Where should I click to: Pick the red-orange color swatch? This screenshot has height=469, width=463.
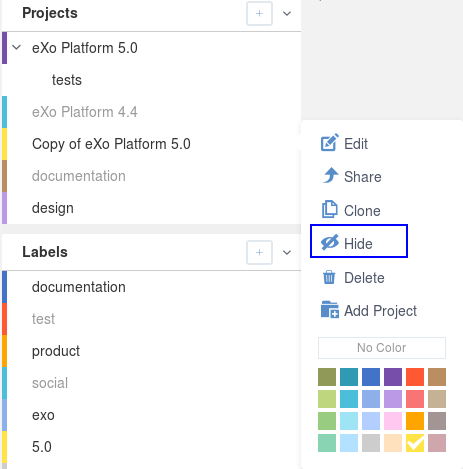coord(415,377)
